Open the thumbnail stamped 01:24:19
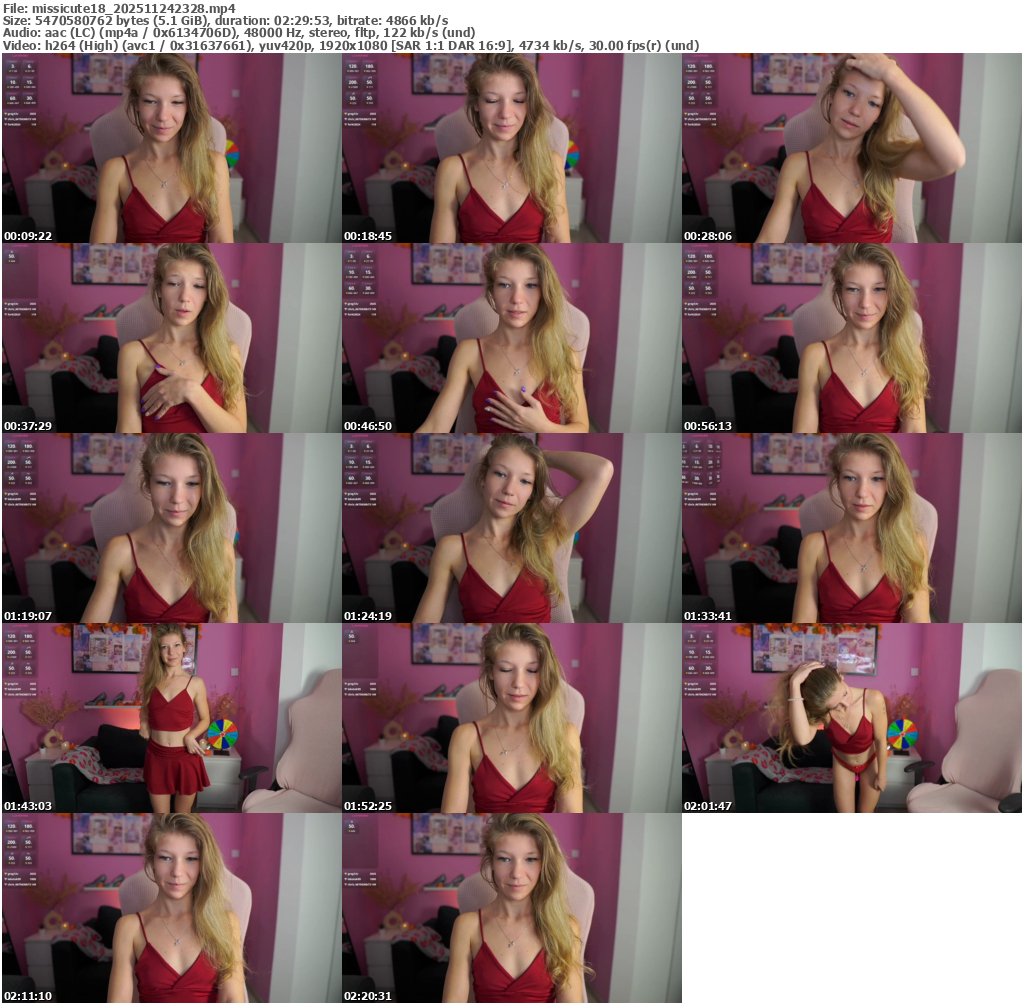The image size is (1024, 1003). (x=512, y=528)
